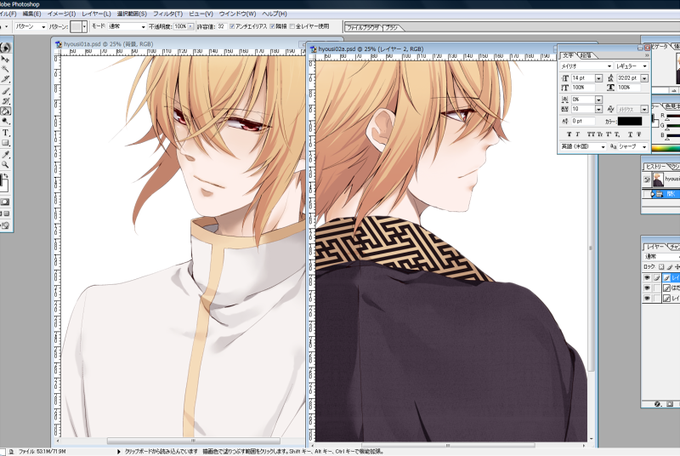Open the opacity 100% slider arrow
The width and height of the screenshot is (680, 456).
click(x=191, y=26)
